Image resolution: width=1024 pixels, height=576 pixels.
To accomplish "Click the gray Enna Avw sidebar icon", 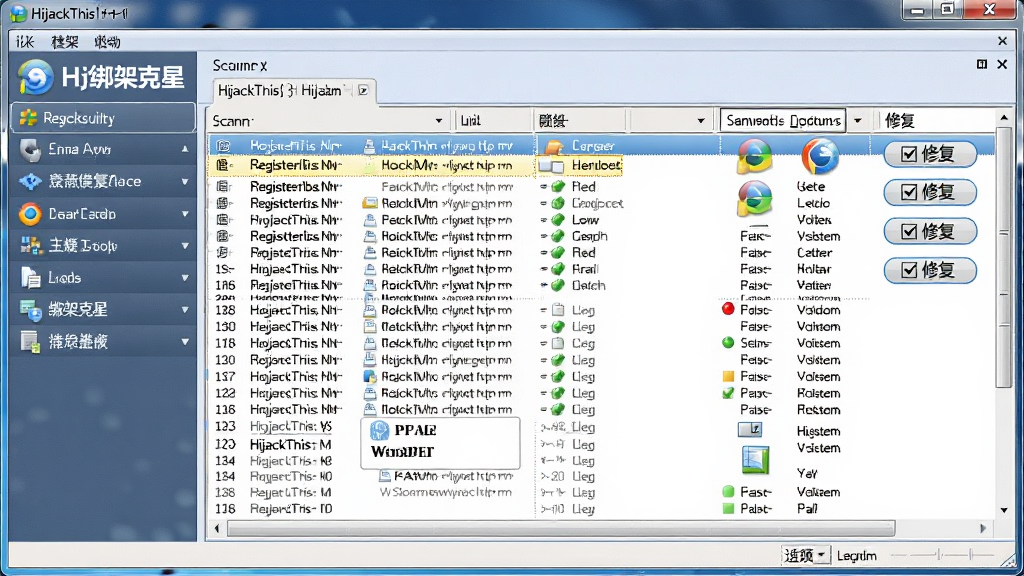I will coord(30,150).
